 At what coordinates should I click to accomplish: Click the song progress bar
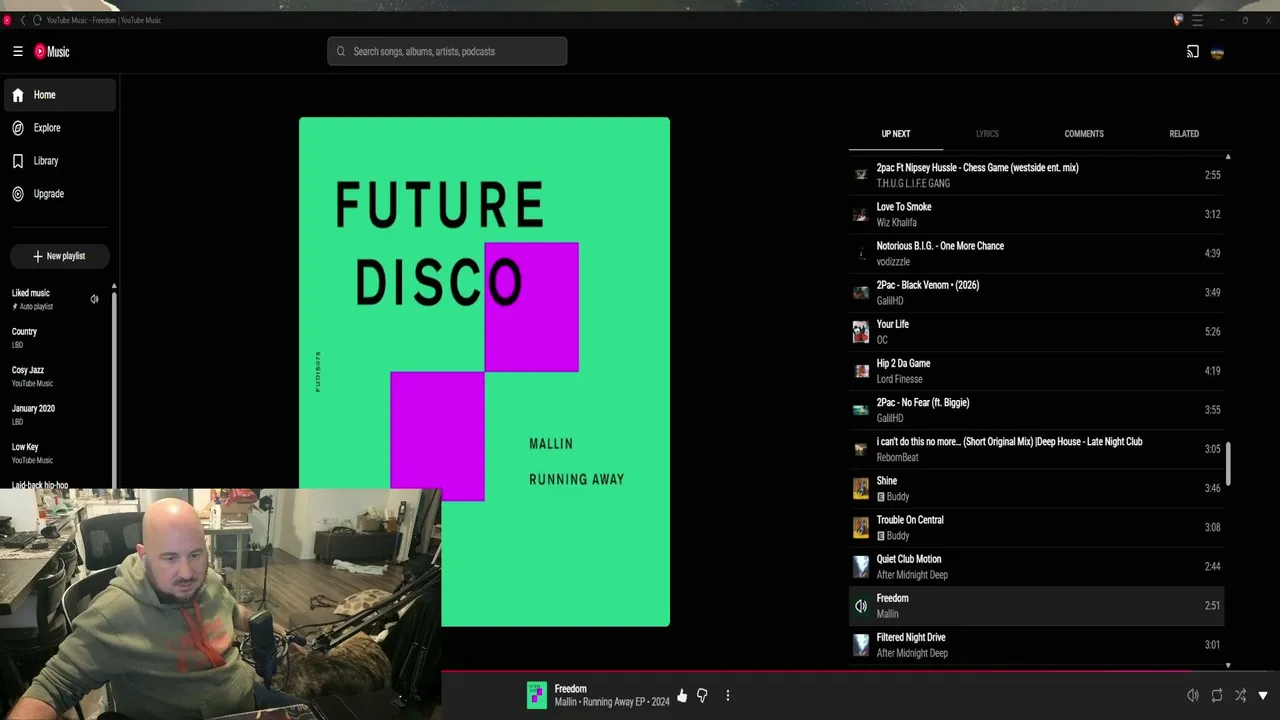[x=860, y=671]
